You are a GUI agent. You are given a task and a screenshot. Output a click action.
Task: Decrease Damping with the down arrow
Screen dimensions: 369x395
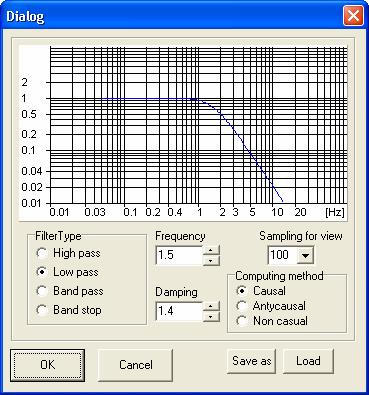[x=211, y=316]
